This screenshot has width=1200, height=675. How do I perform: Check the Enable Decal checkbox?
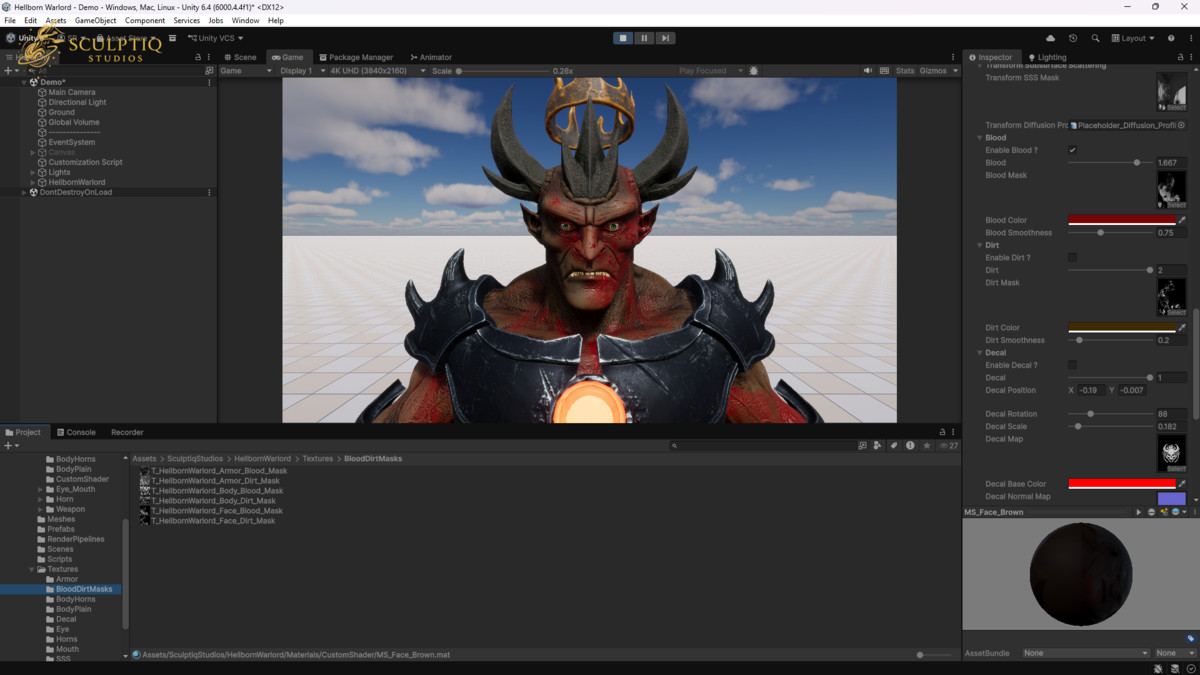tap(1072, 365)
